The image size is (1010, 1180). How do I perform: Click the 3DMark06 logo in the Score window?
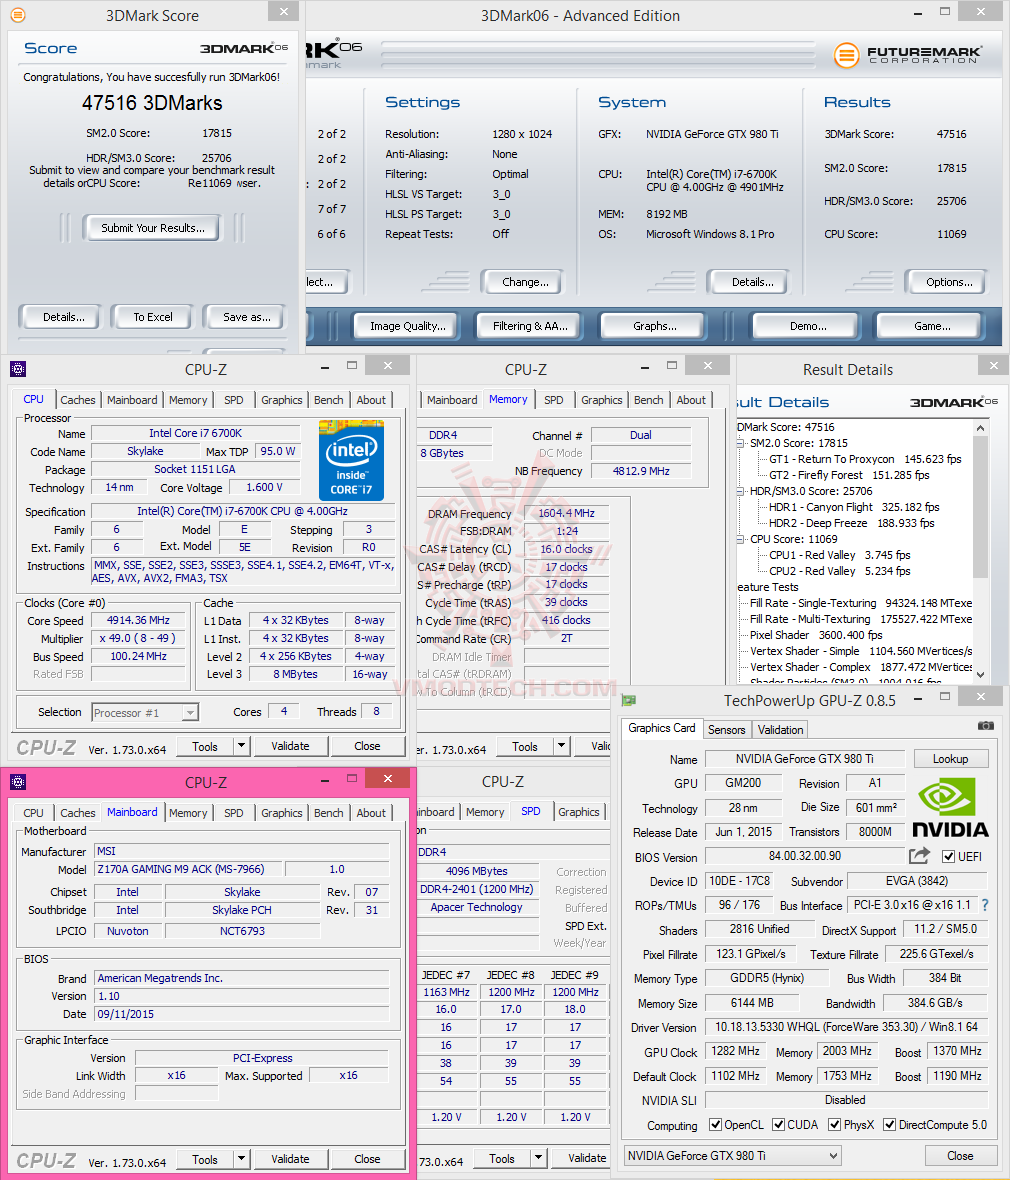click(243, 48)
